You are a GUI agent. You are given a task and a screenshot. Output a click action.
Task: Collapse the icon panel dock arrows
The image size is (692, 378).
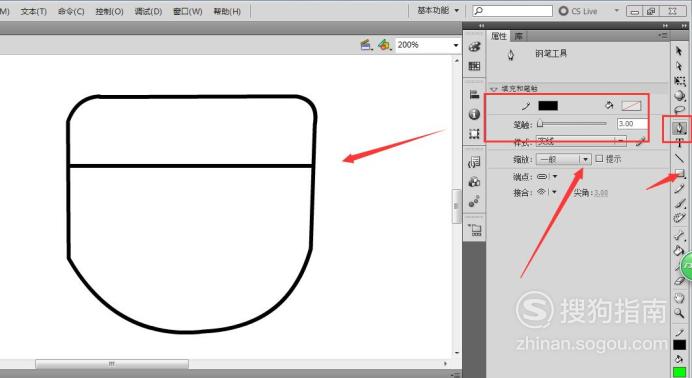(481, 26)
